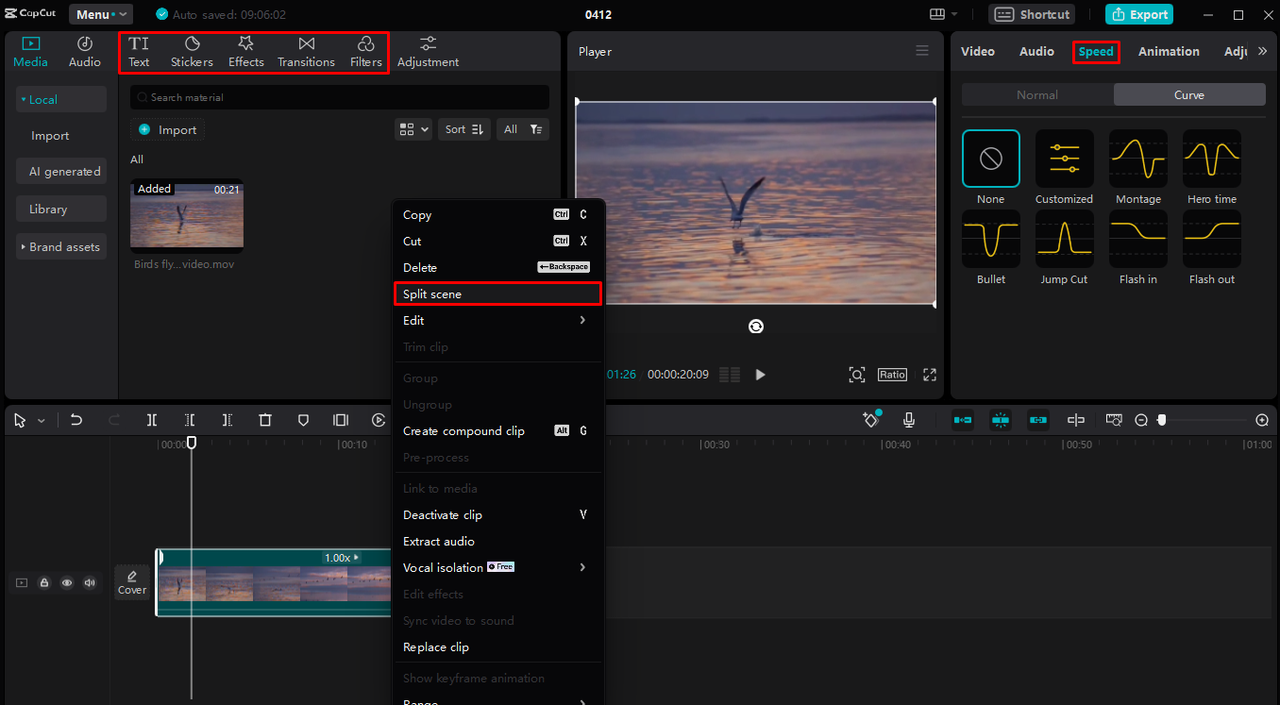Viewport: 1280px width, 705px height.
Task: Hide the video track with eye icon
Action: (x=67, y=582)
